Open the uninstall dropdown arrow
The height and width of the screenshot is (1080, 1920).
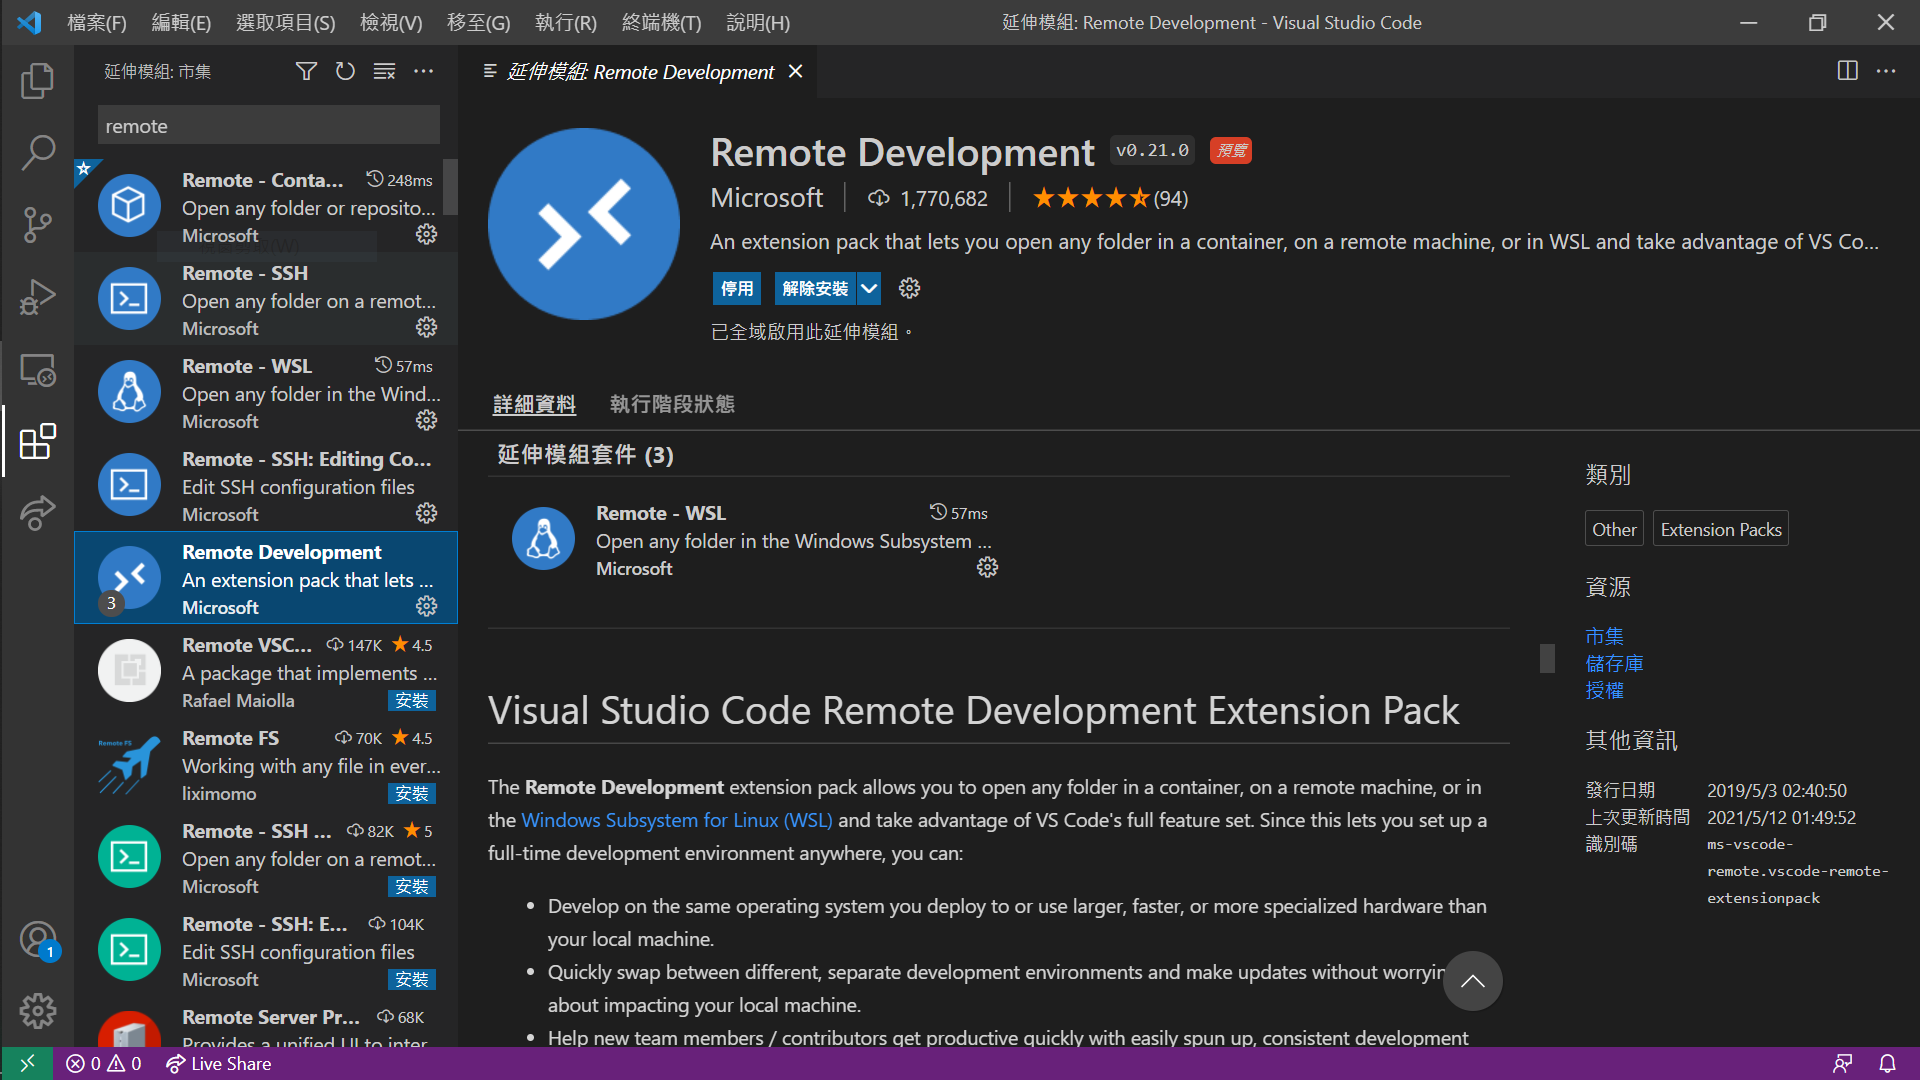[x=869, y=289]
